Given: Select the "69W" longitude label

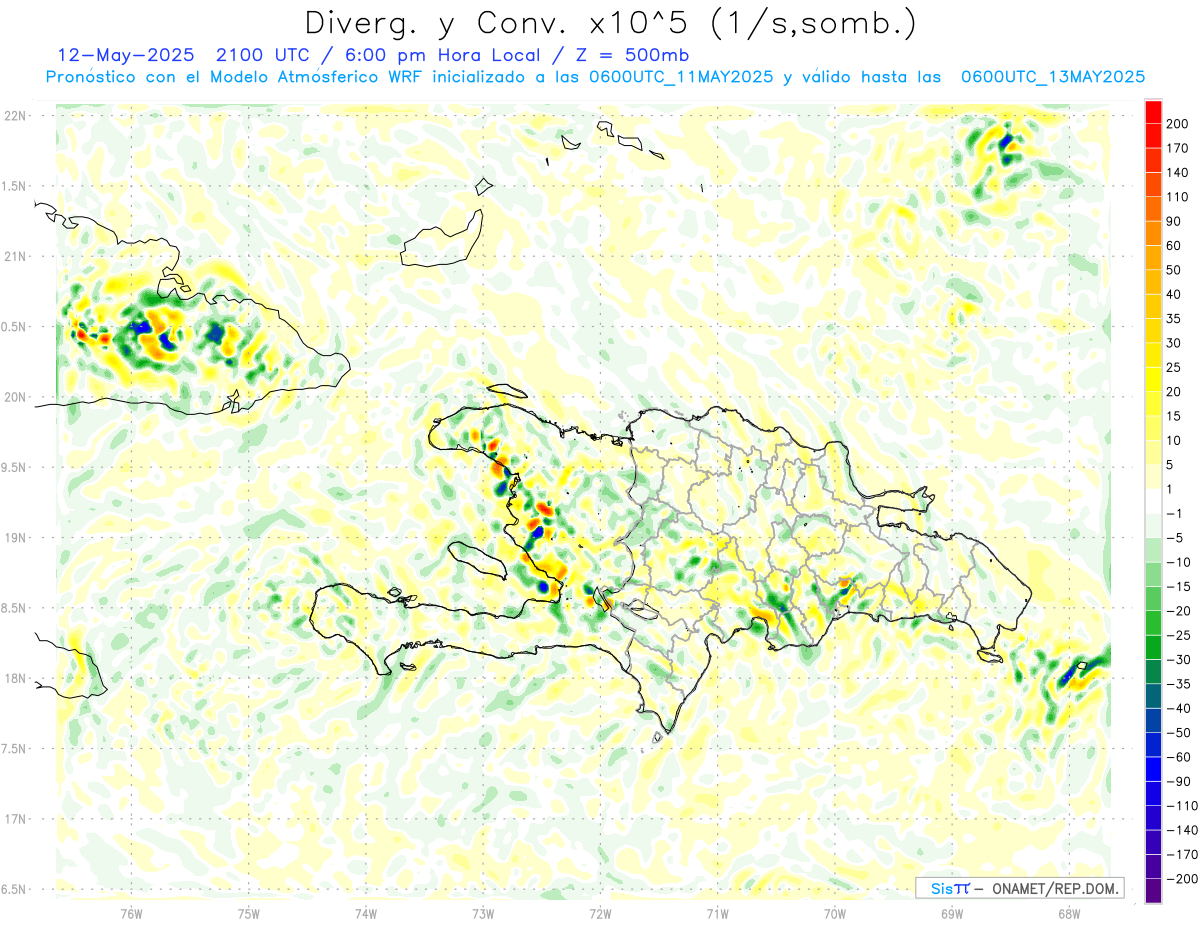Looking at the screenshot, I should 952,913.
